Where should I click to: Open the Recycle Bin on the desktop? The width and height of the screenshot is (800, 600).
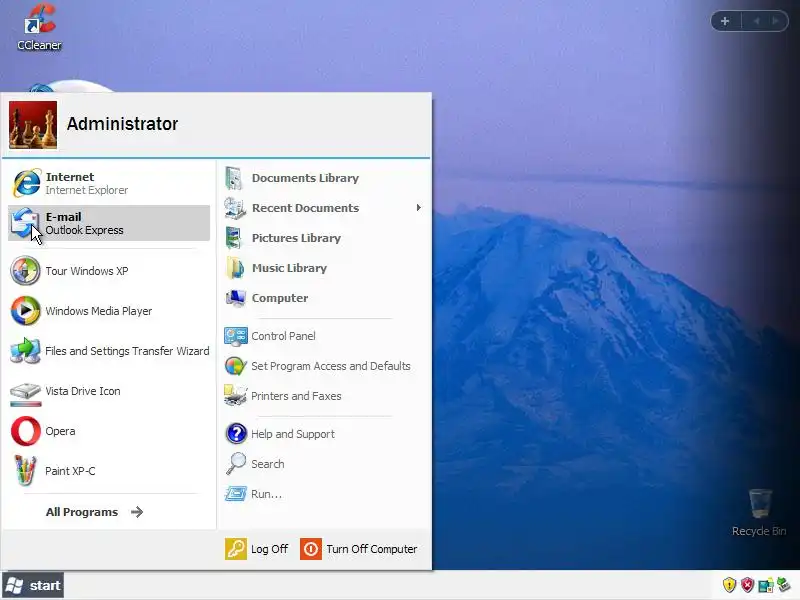[759, 513]
